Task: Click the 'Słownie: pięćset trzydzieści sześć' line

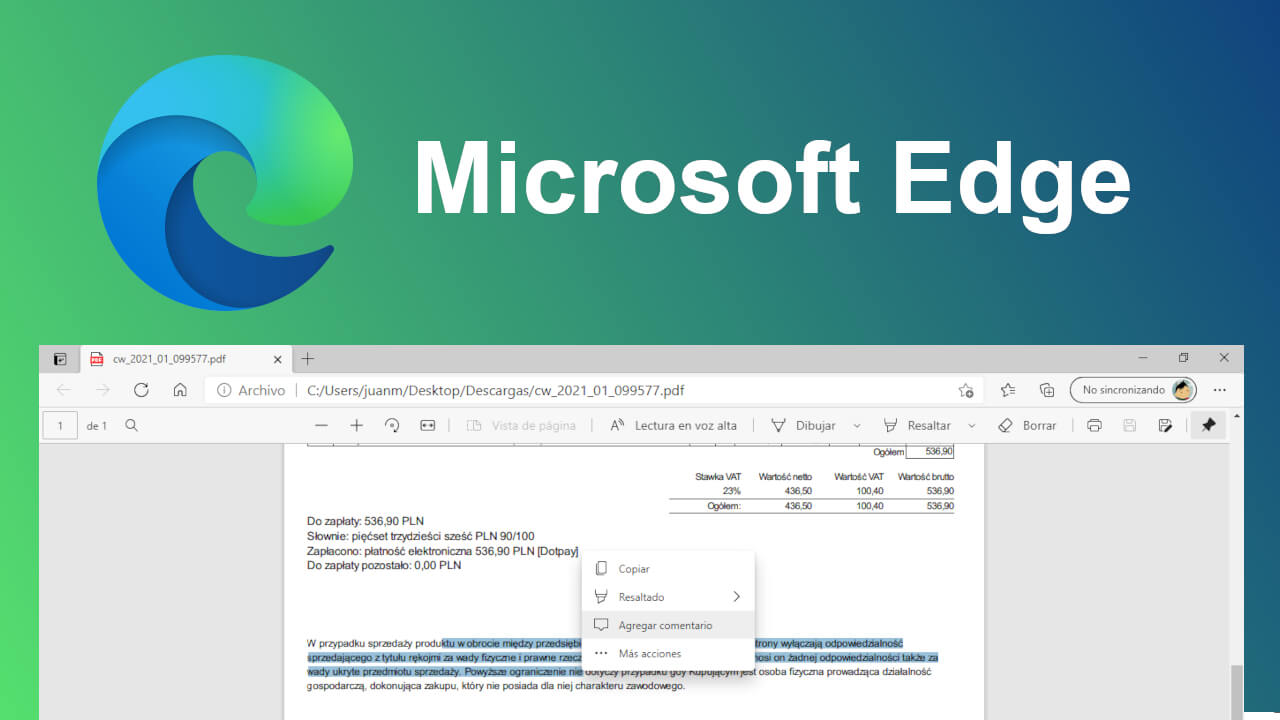Action: (x=420, y=536)
